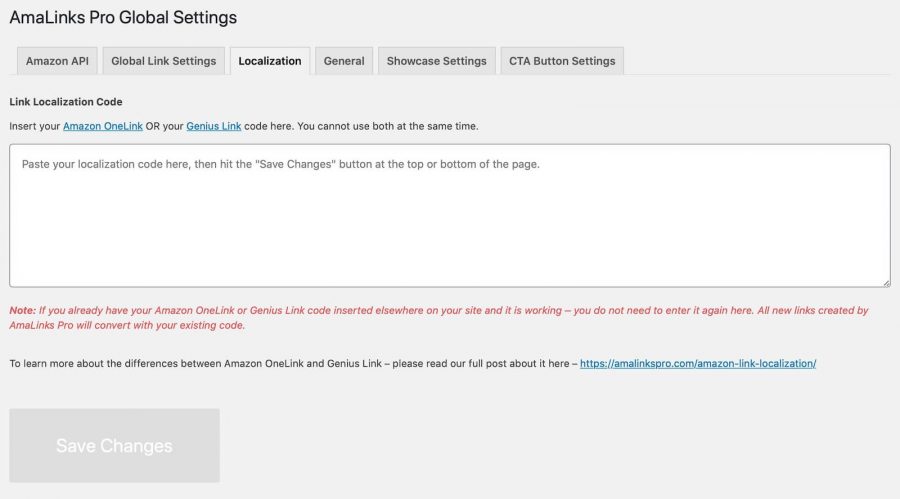Go to Showcase Settings tab
This screenshot has width=900, height=499.
pyautogui.click(x=436, y=61)
